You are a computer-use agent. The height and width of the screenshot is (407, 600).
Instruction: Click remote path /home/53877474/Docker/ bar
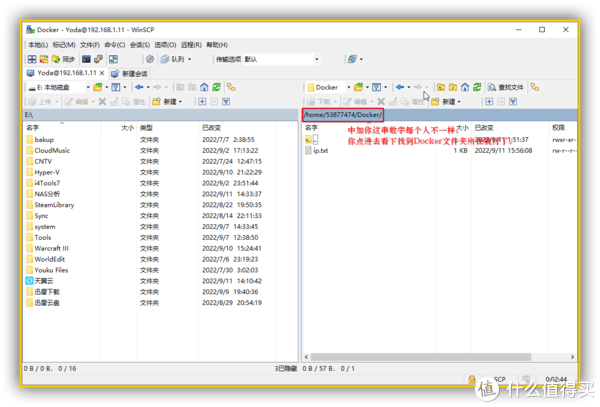[343, 114]
